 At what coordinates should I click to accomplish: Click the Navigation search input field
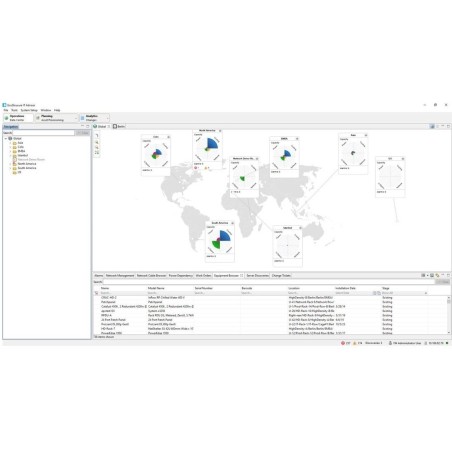(44, 133)
